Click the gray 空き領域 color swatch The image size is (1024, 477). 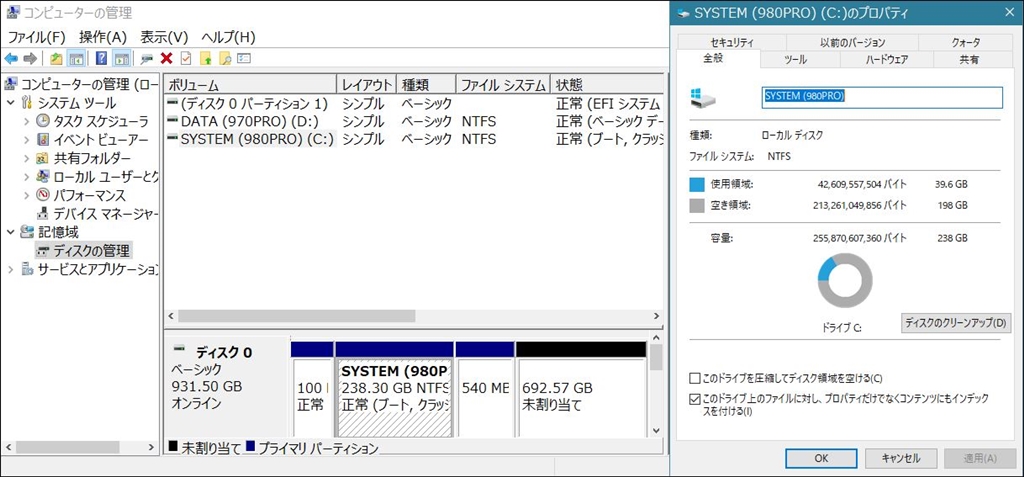pos(697,206)
